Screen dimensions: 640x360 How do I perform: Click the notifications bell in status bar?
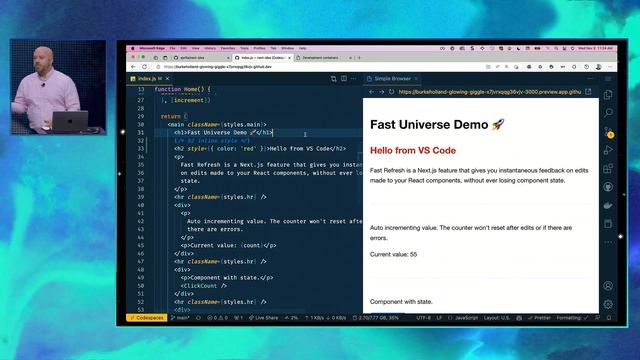609,318
